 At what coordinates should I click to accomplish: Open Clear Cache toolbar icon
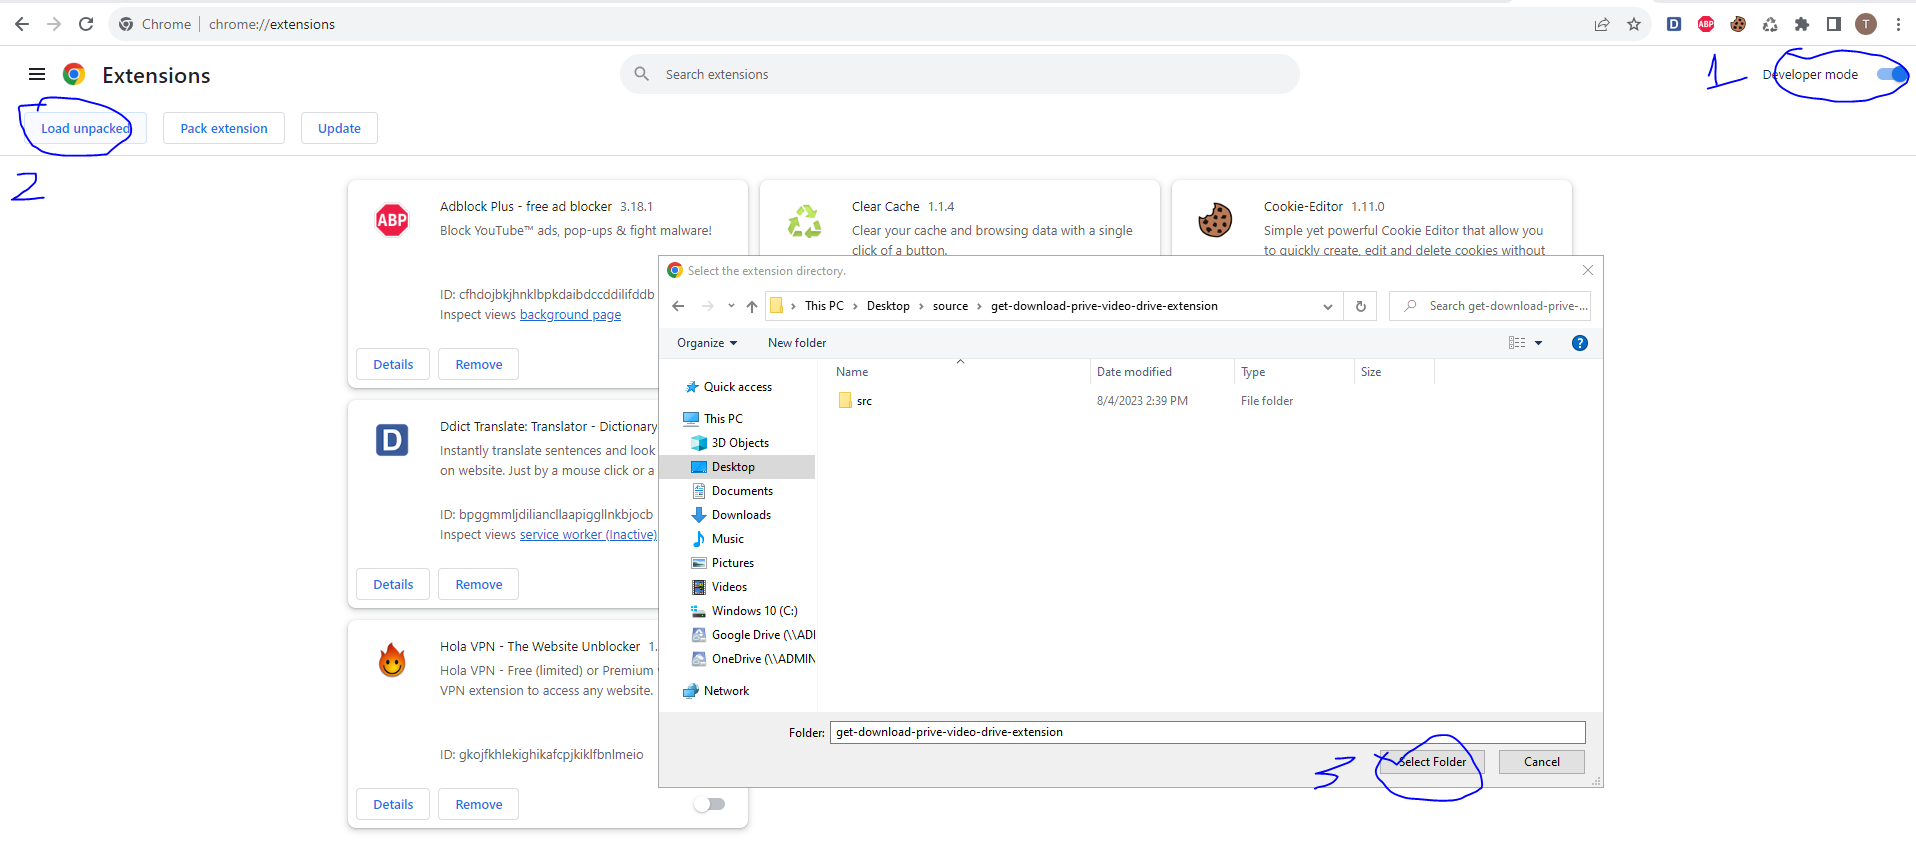click(x=1770, y=24)
